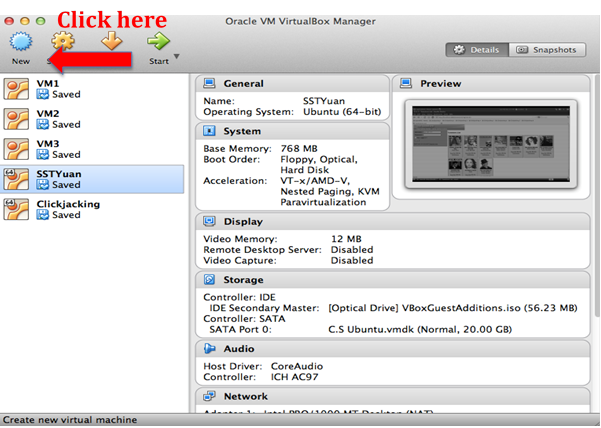The width and height of the screenshot is (601, 428).
Task: Click the VBoxGuestAdditions.iso optical drive entry
Action: pos(453,308)
